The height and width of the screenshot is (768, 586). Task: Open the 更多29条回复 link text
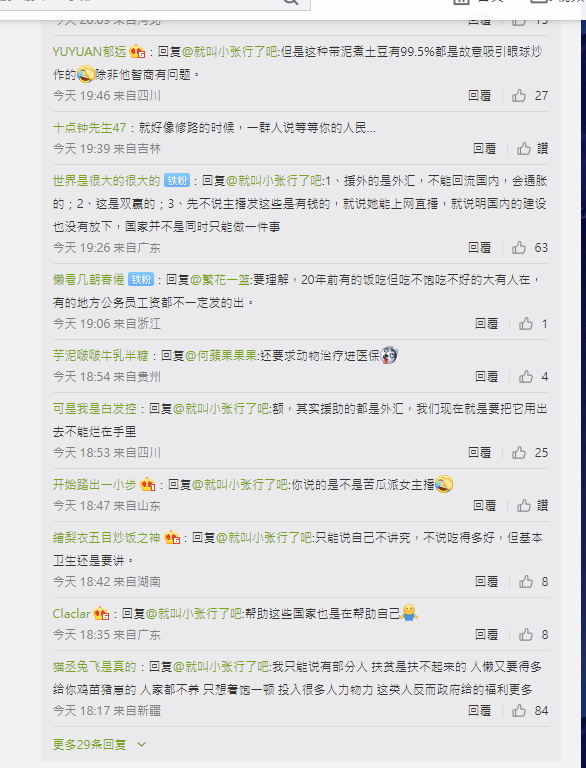click(x=89, y=744)
